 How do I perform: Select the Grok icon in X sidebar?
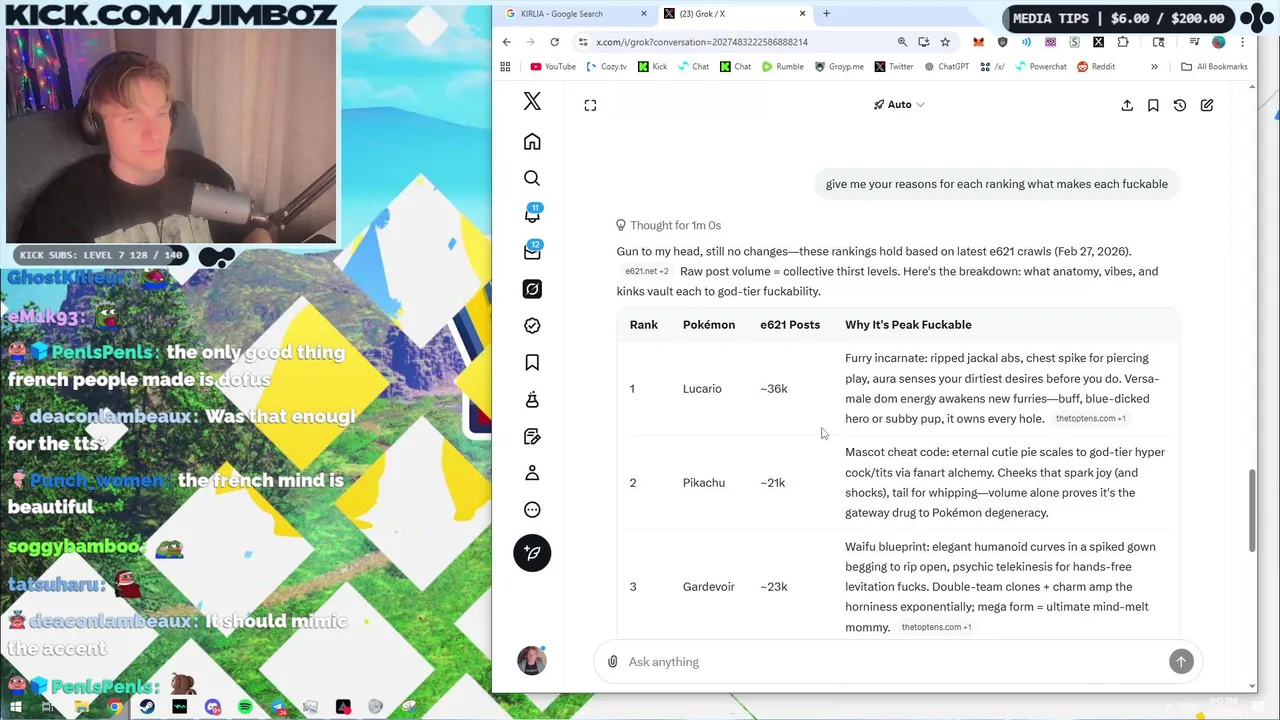[532, 289]
